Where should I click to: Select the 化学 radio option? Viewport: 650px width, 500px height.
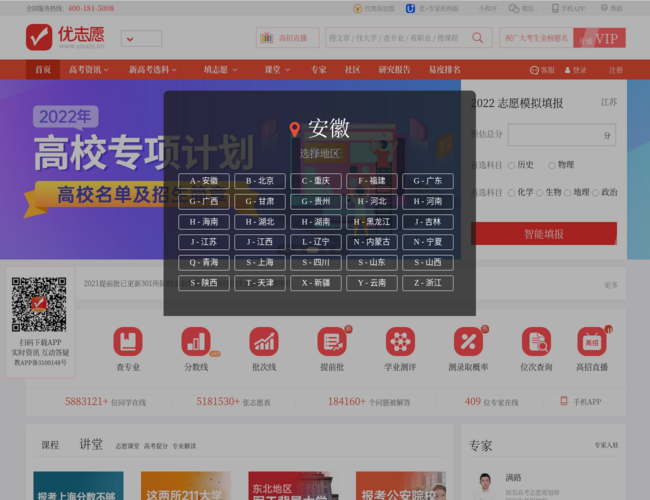point(512,193)
